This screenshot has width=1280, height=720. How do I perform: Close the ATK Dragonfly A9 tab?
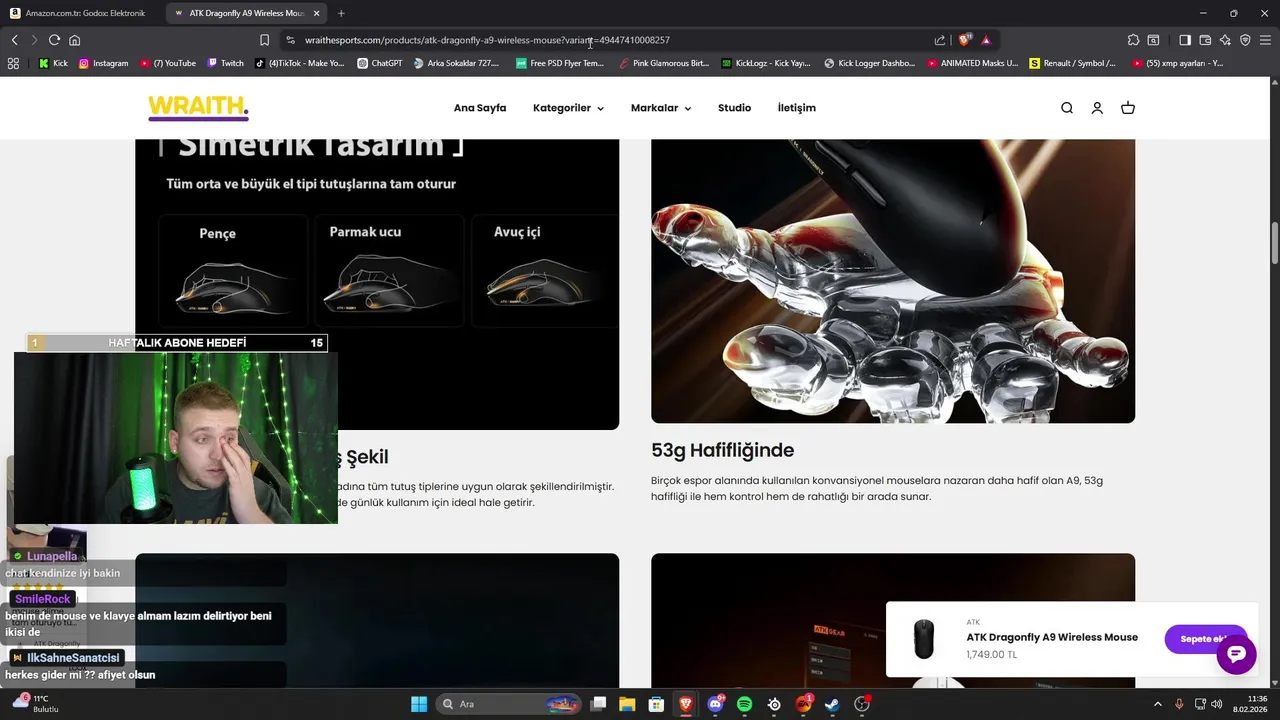[316, 13]
